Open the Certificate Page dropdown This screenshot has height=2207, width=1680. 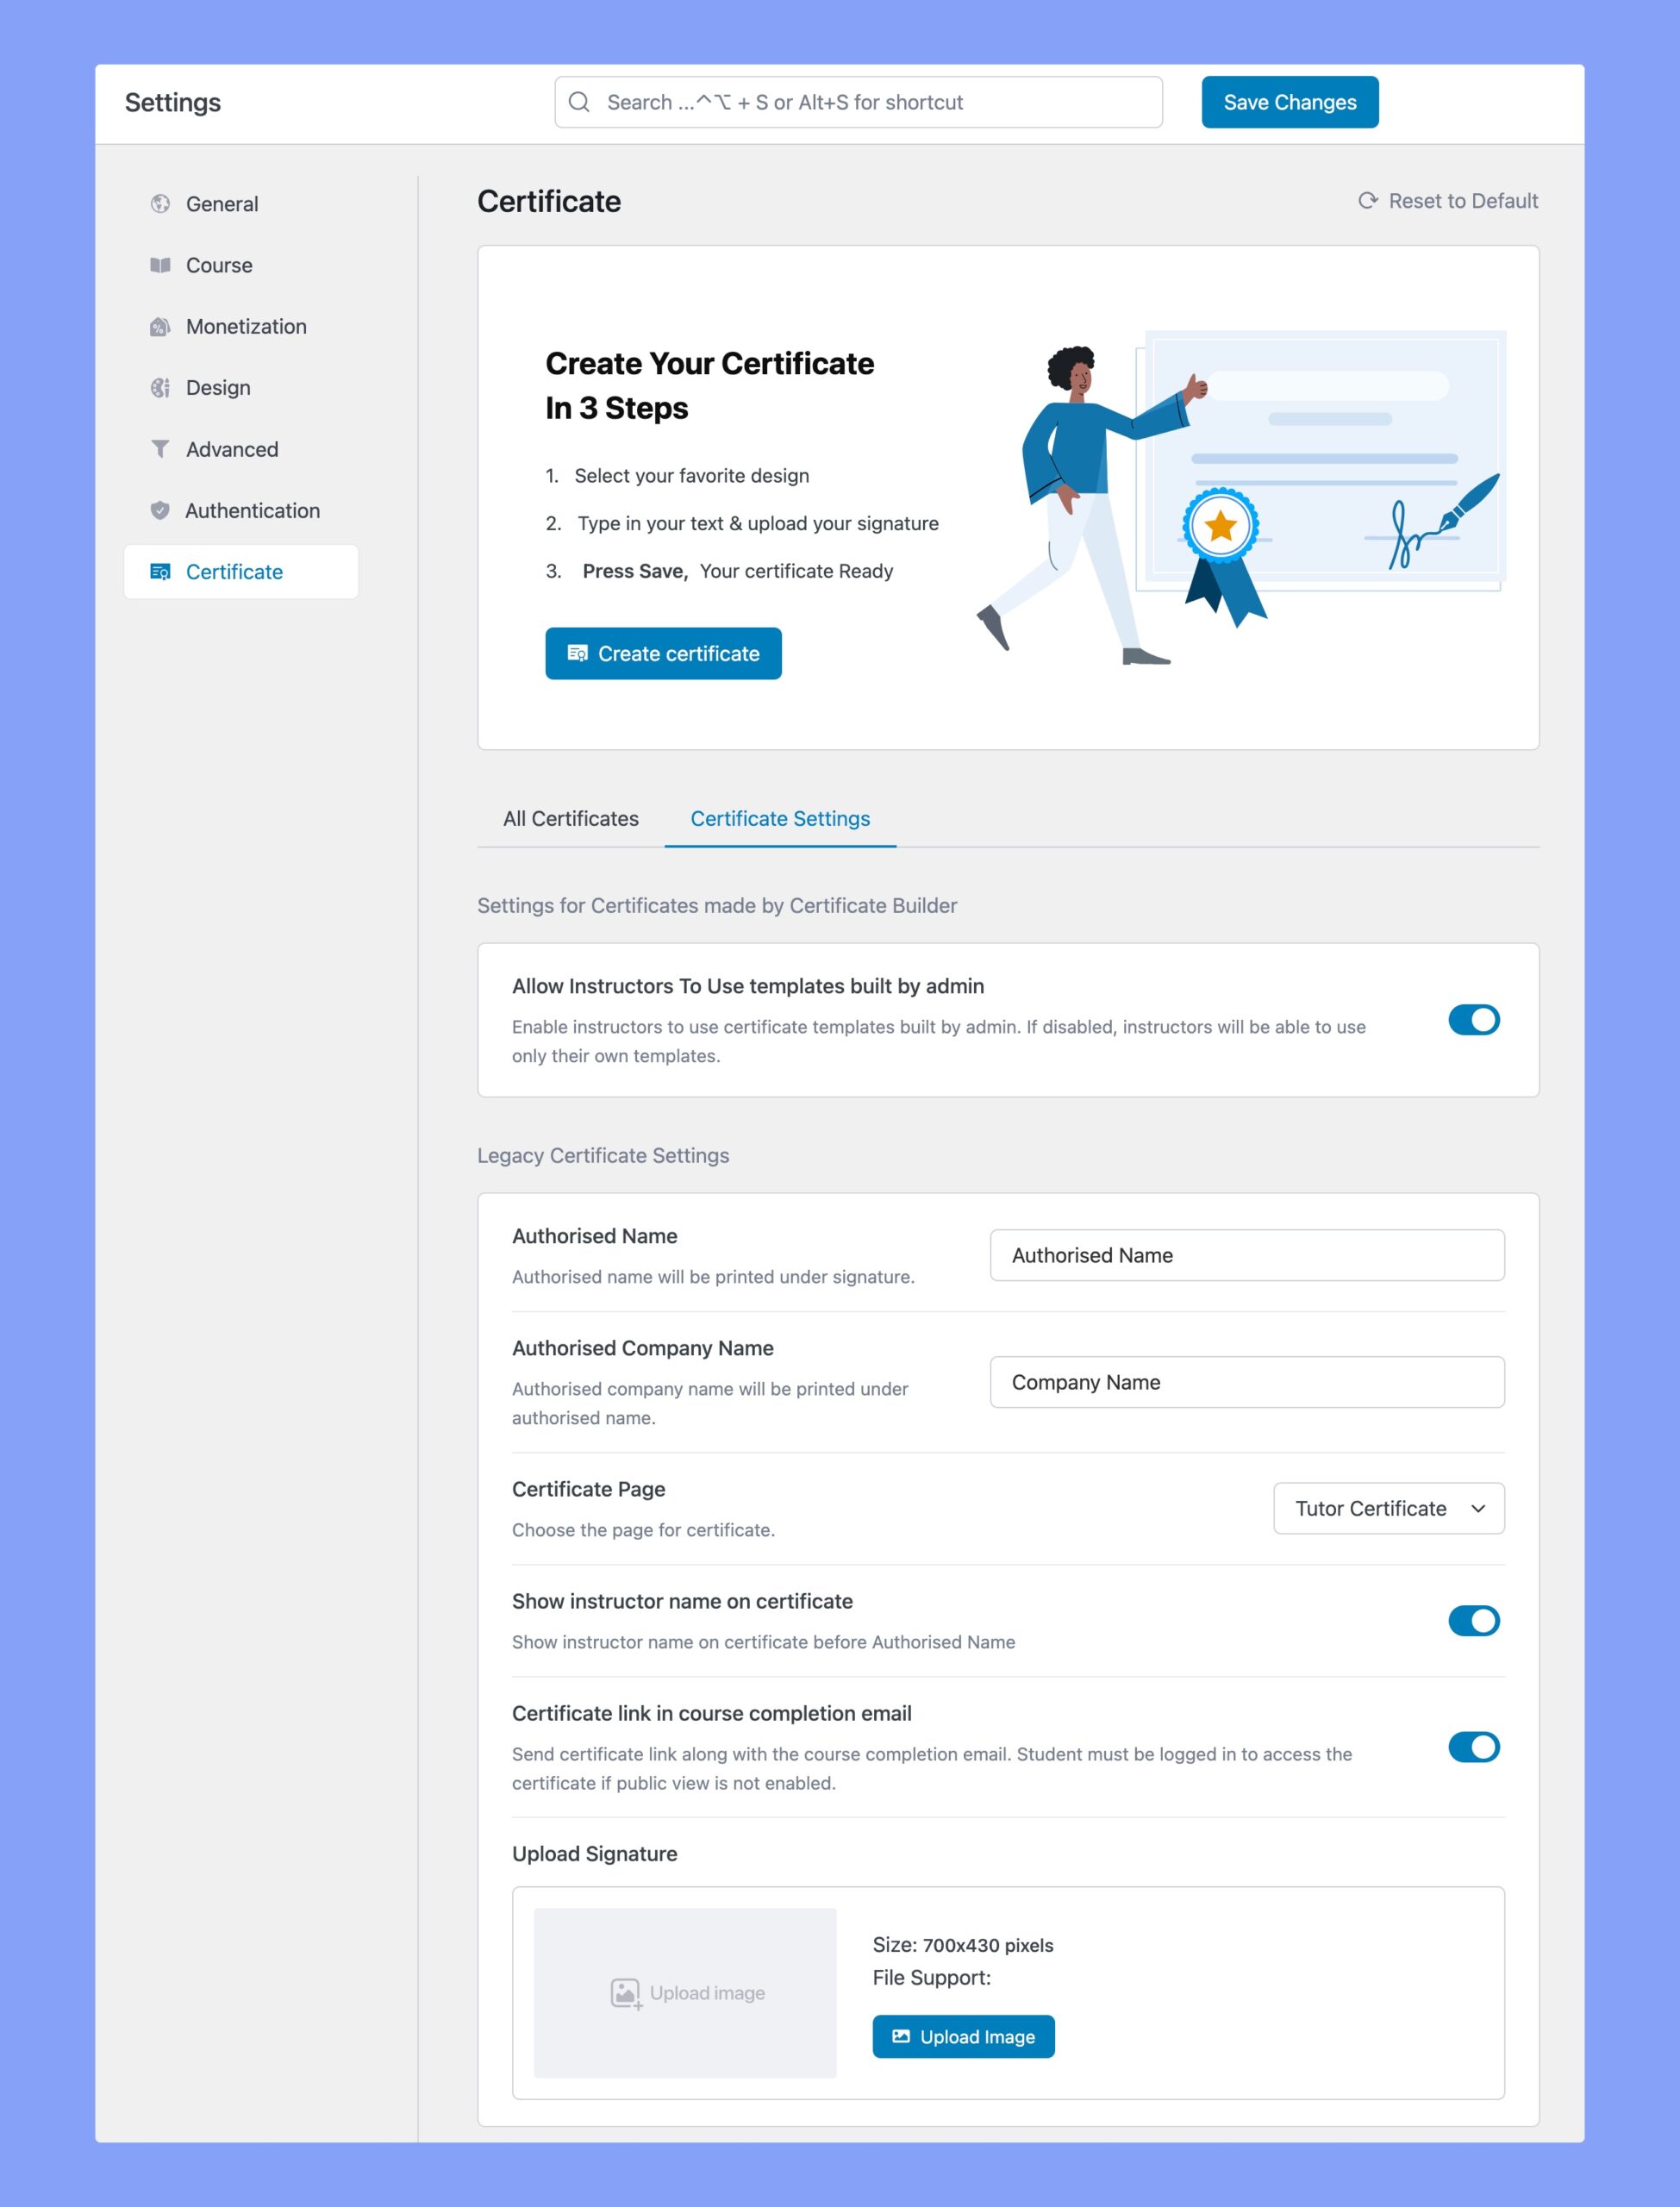tap(1387, 1509)
